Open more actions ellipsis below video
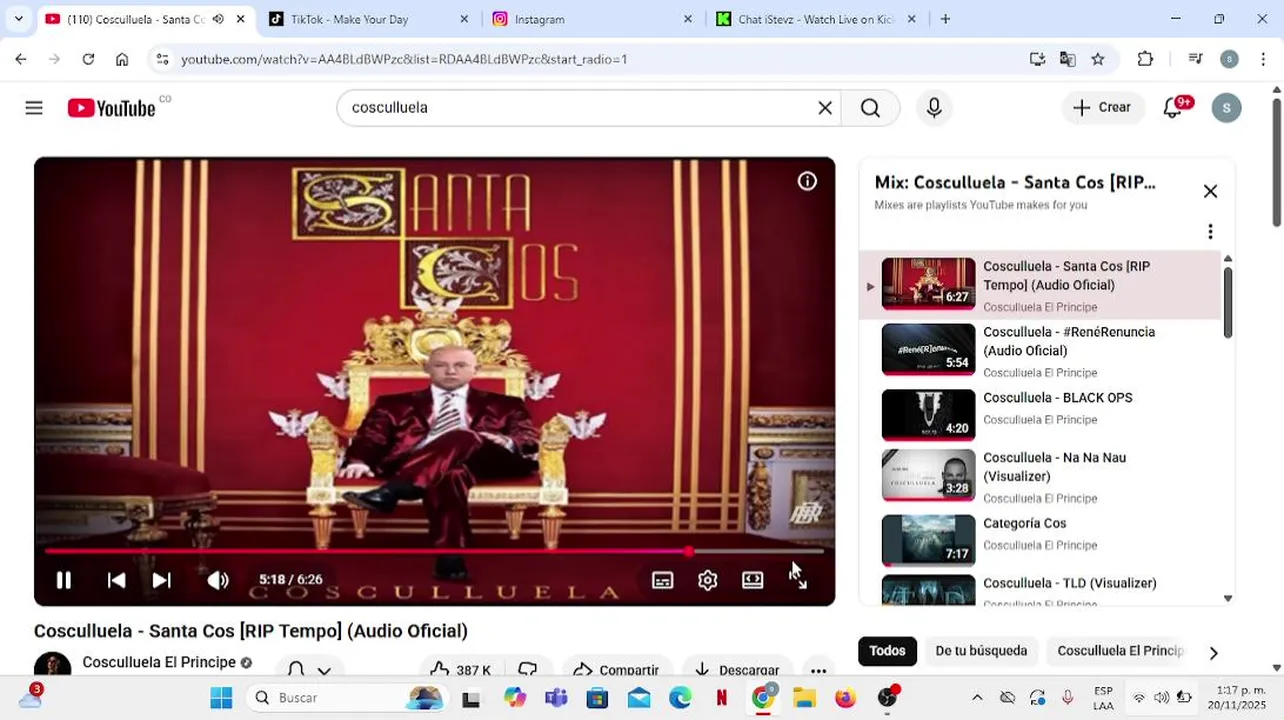 point(818,670)
